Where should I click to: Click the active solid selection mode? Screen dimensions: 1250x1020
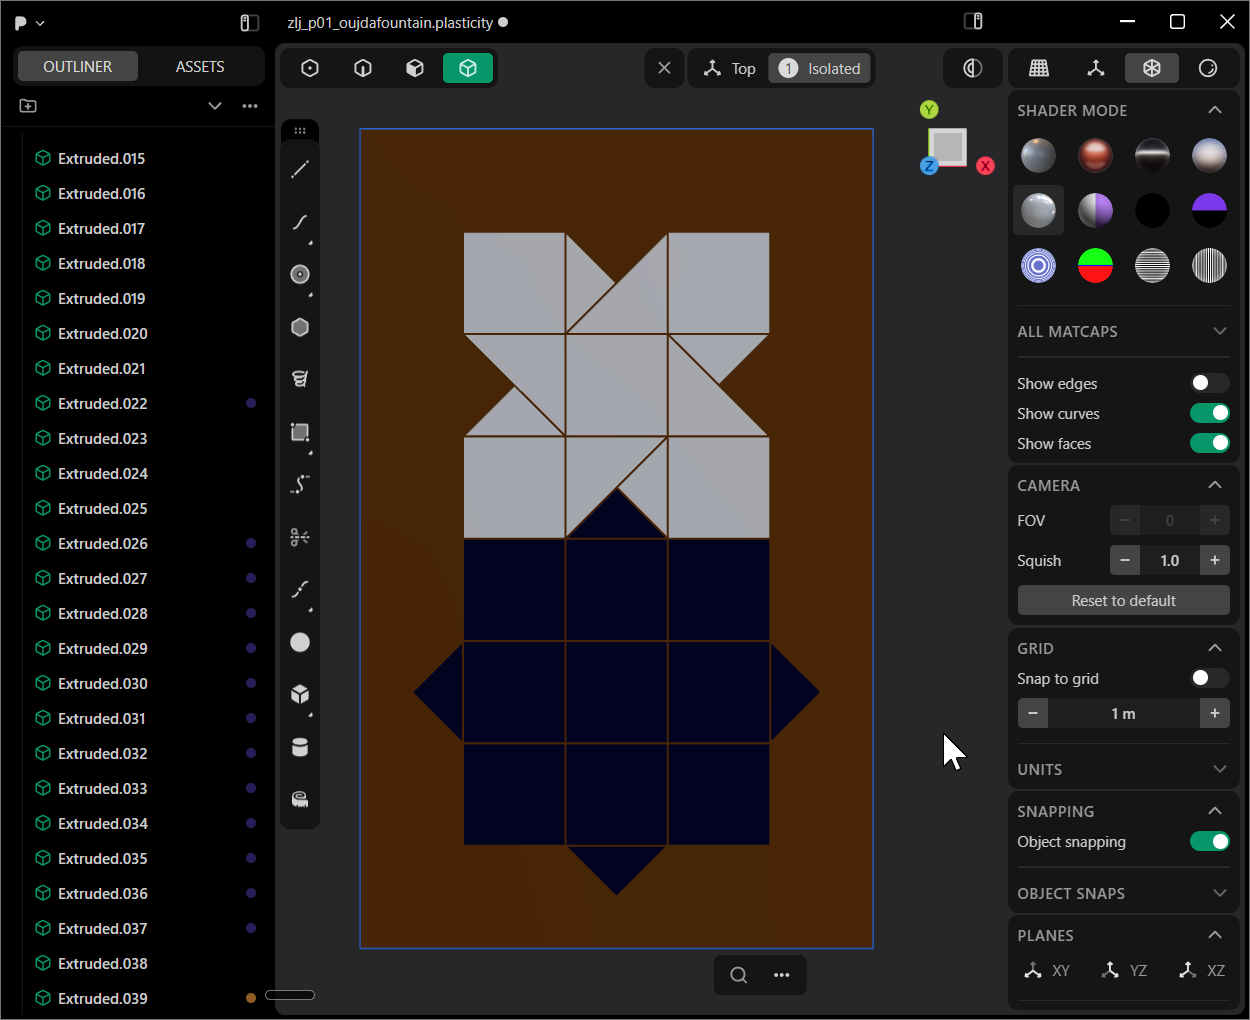pyautogui.click(x=468, y=68)
